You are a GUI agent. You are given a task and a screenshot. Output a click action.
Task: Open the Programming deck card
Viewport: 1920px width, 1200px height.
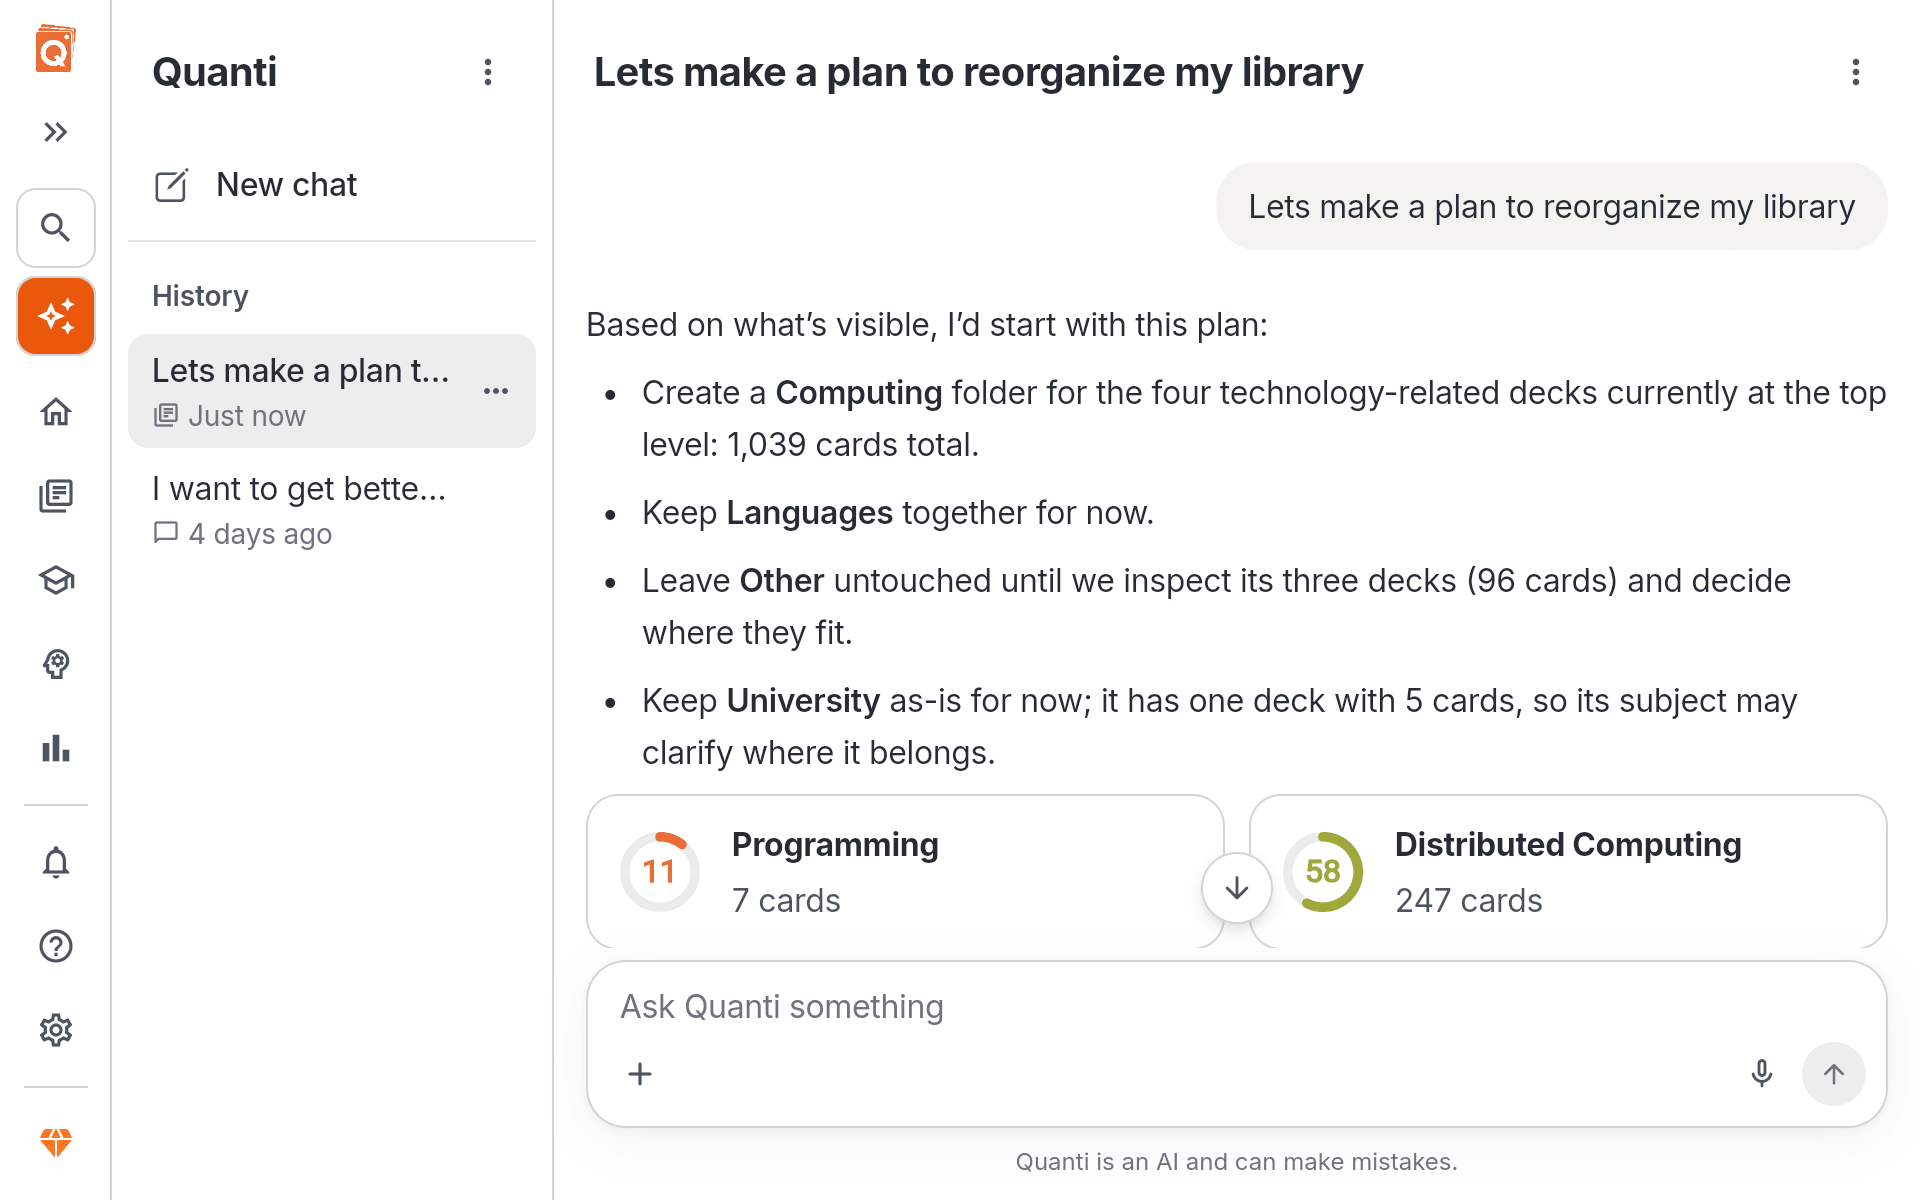tap(905, 872)
